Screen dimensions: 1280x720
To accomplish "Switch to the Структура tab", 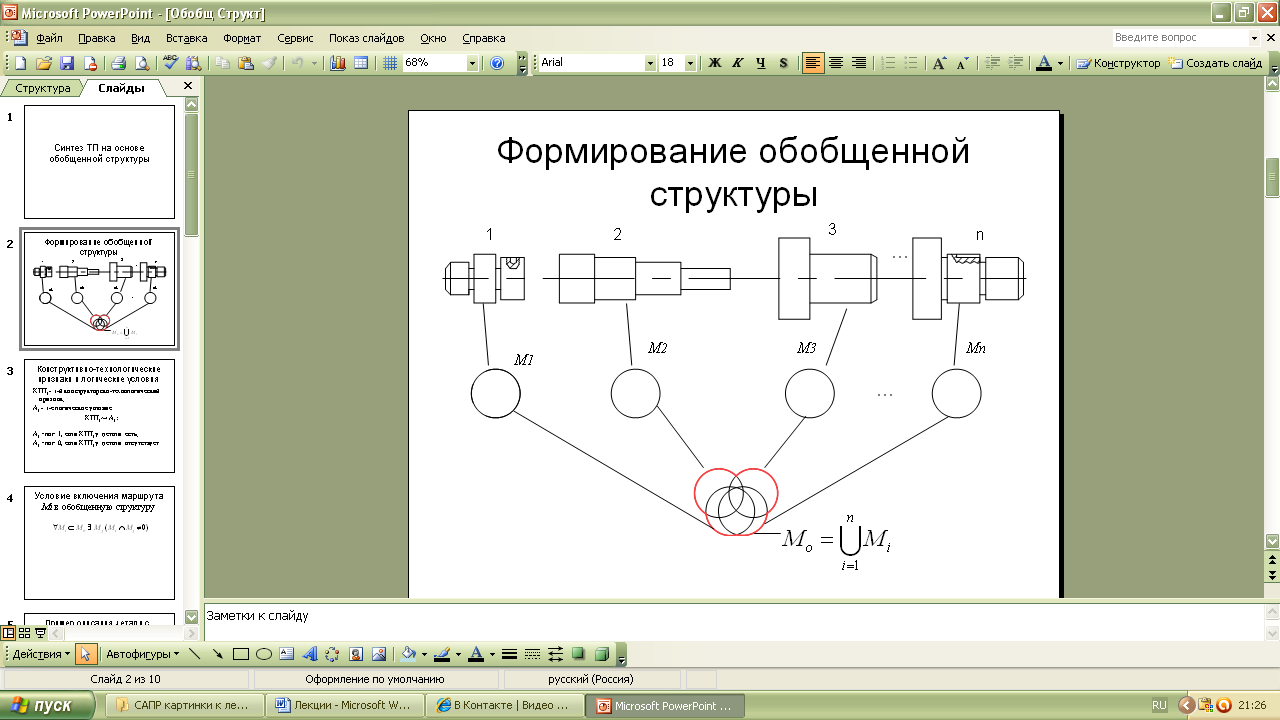I will 43,88.
